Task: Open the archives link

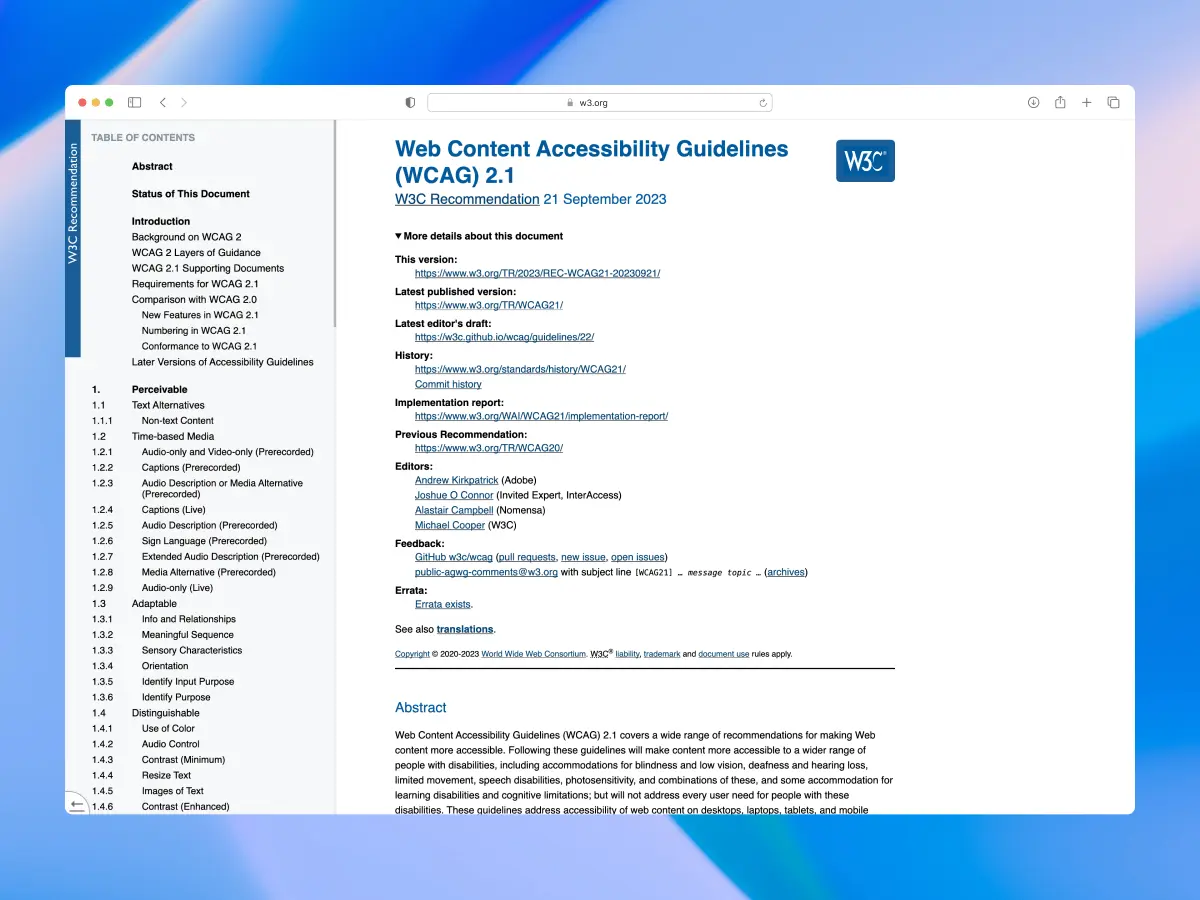Action: pyautogui.click(x=785, y=572)
